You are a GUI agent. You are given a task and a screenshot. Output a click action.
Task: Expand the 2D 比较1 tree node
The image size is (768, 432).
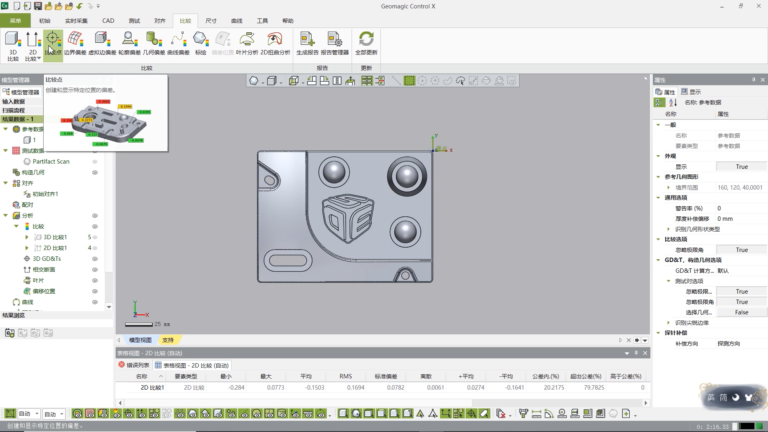click(27, 248)
